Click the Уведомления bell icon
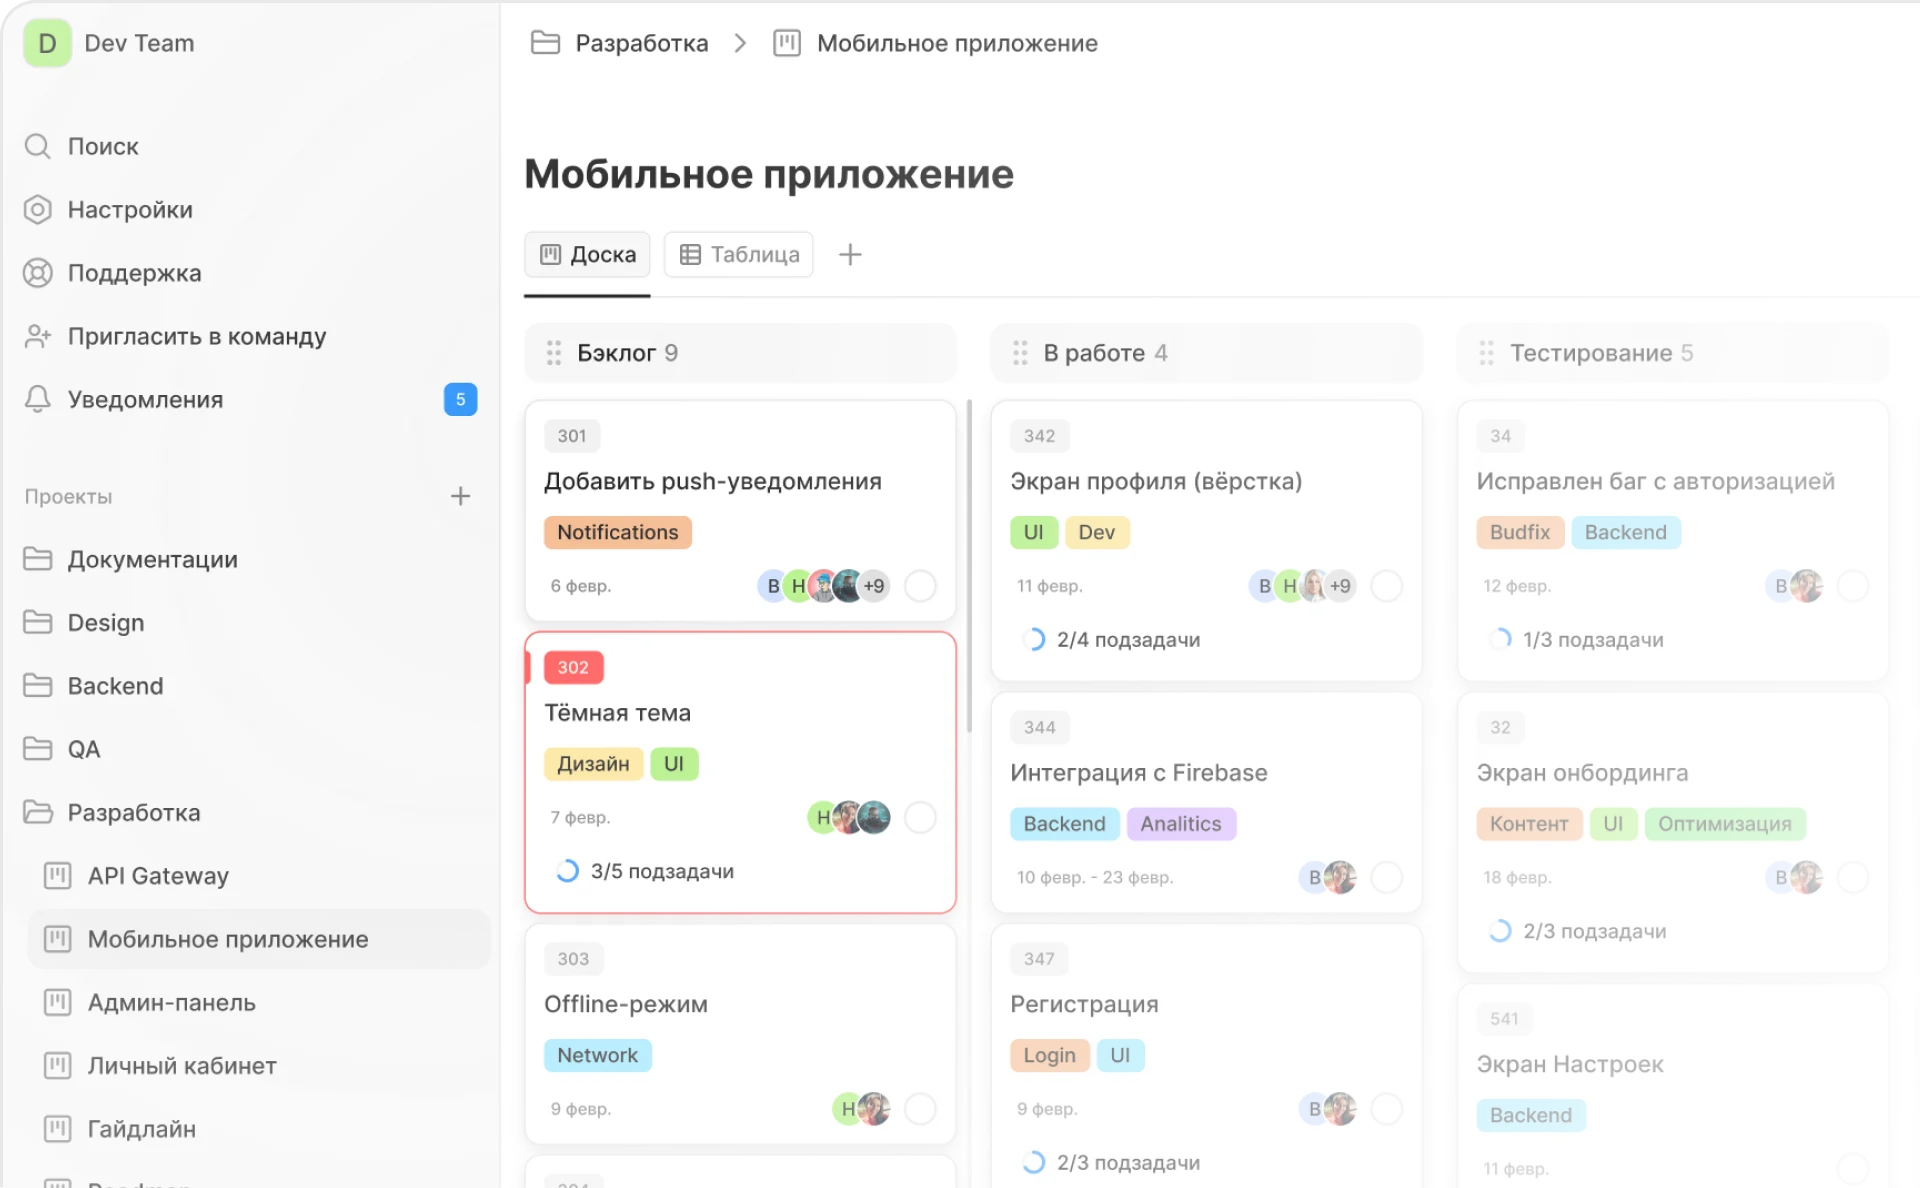The width and height of the screenshot is (1920, 1188). click(x=37, y=399)
